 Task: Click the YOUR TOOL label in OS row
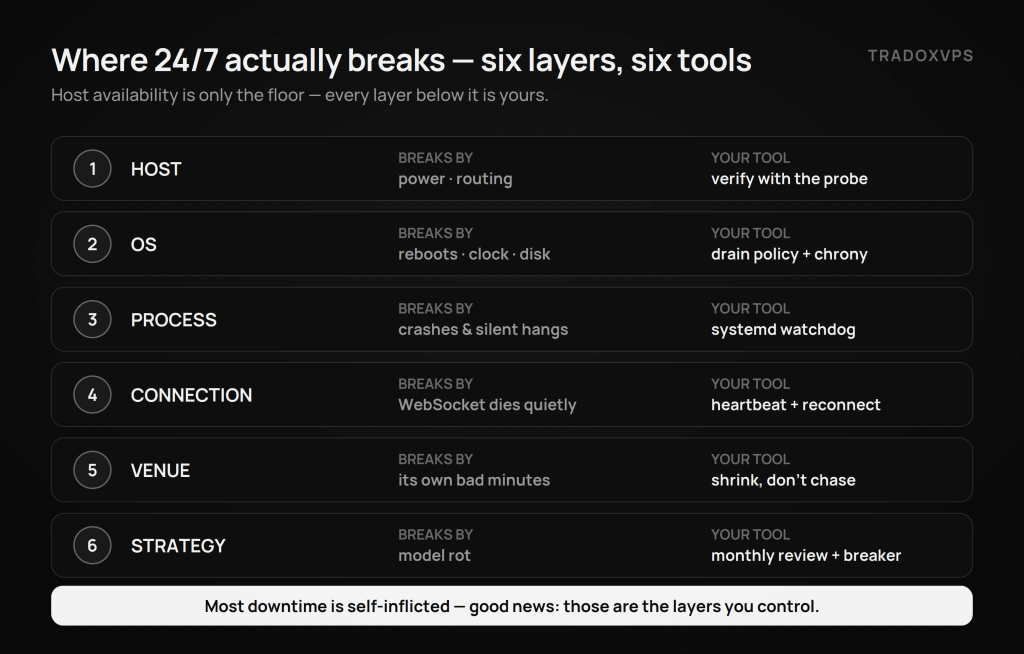750,233
